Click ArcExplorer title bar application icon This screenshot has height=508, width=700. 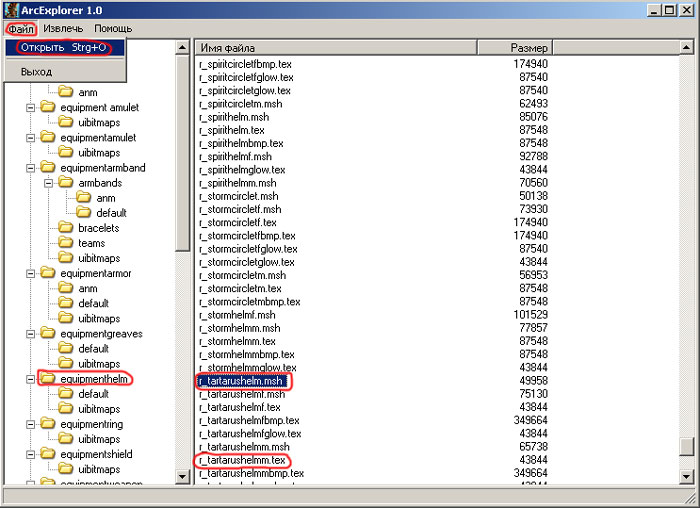click(x=11, y=10)
